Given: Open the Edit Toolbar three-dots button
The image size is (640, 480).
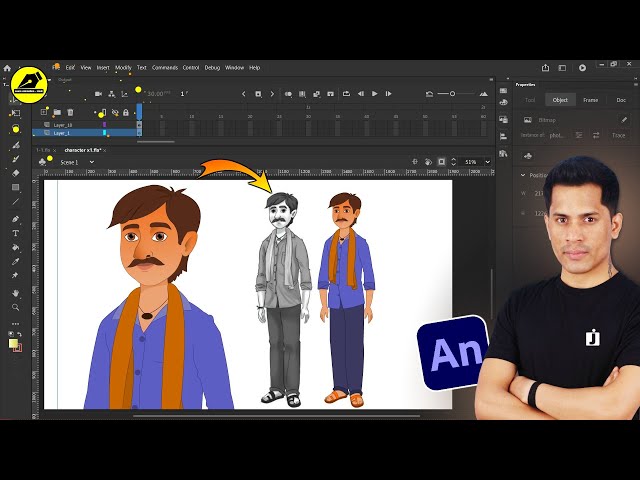Looking at the screenshot, I should [x=16, y=324].
